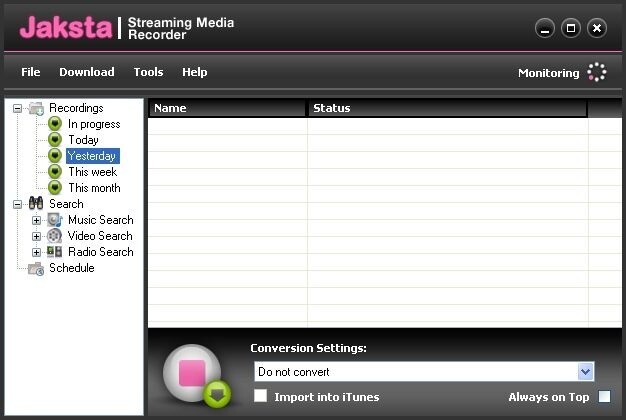
Task: Sort by the Status column header
Action: (448, 108)
